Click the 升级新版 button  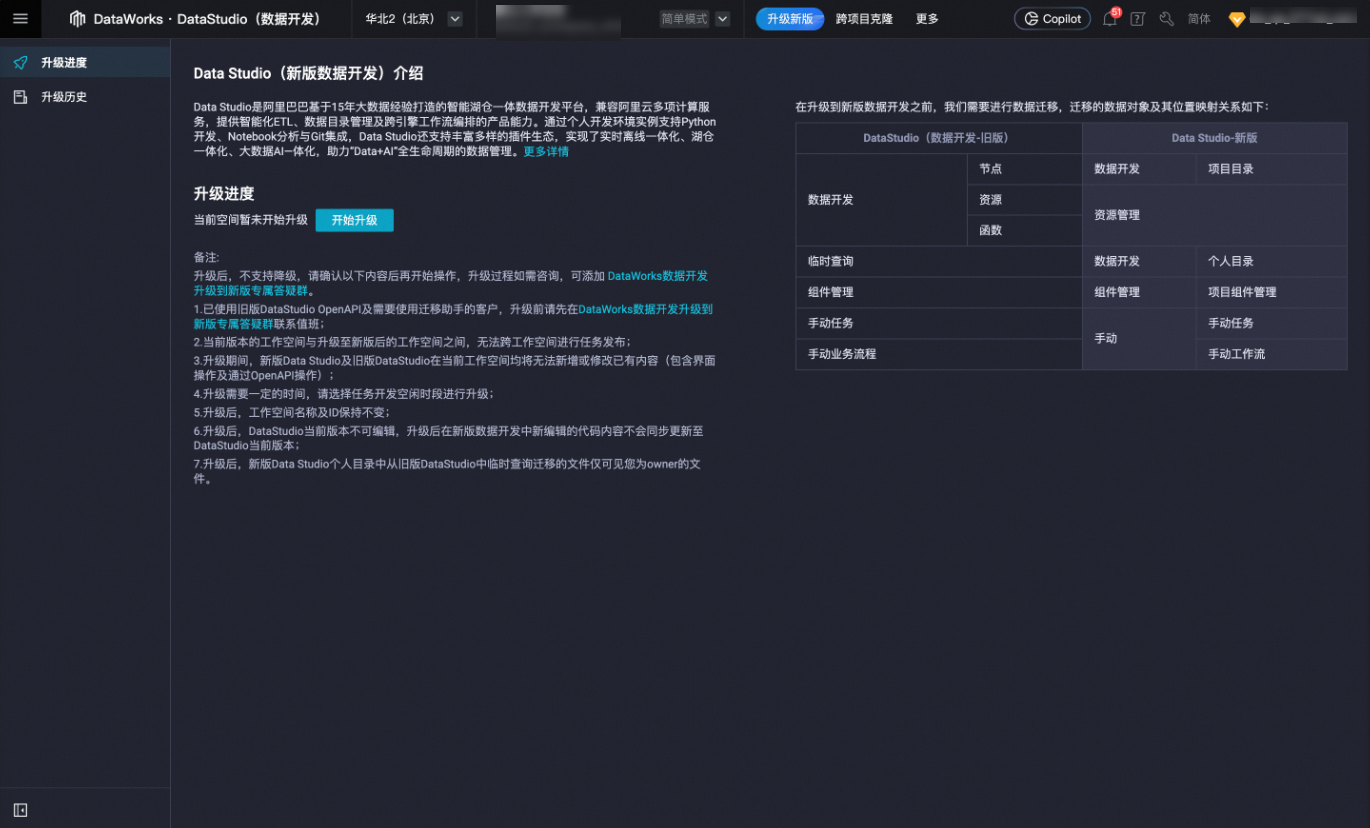point(790,18)
